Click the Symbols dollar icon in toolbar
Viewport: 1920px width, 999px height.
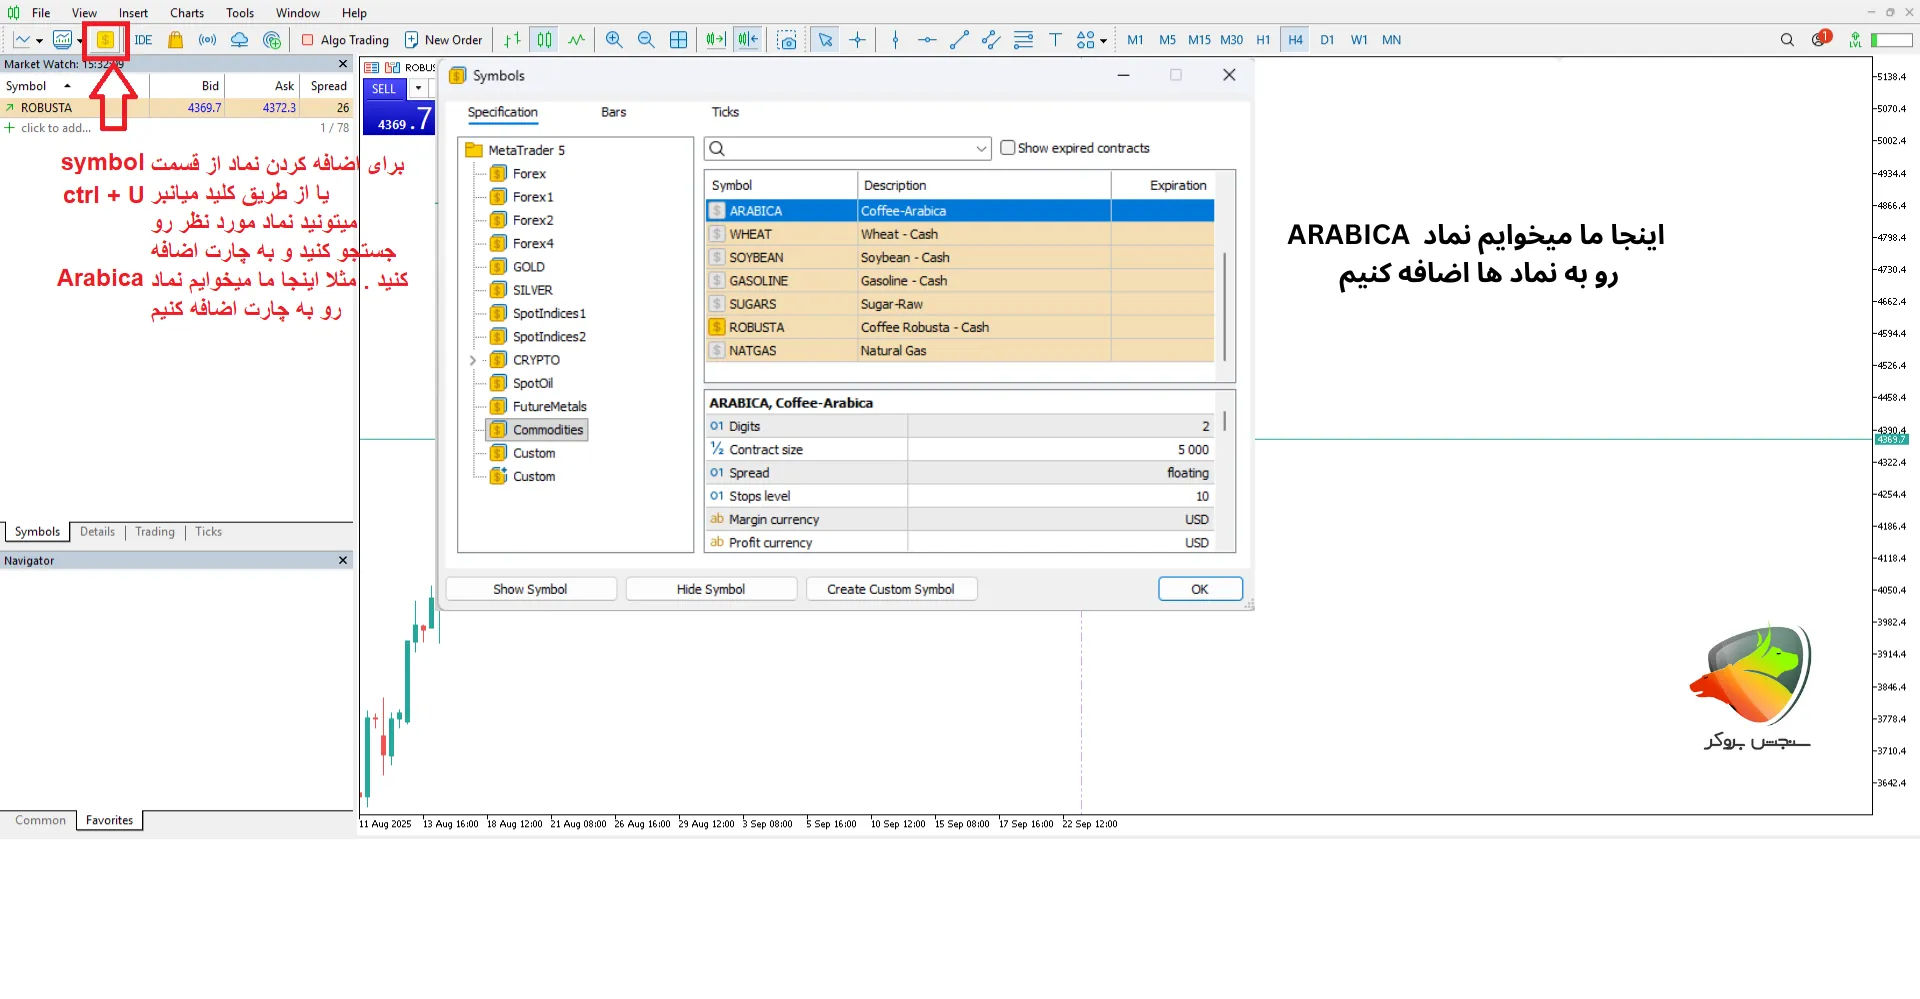pos(105,40)
